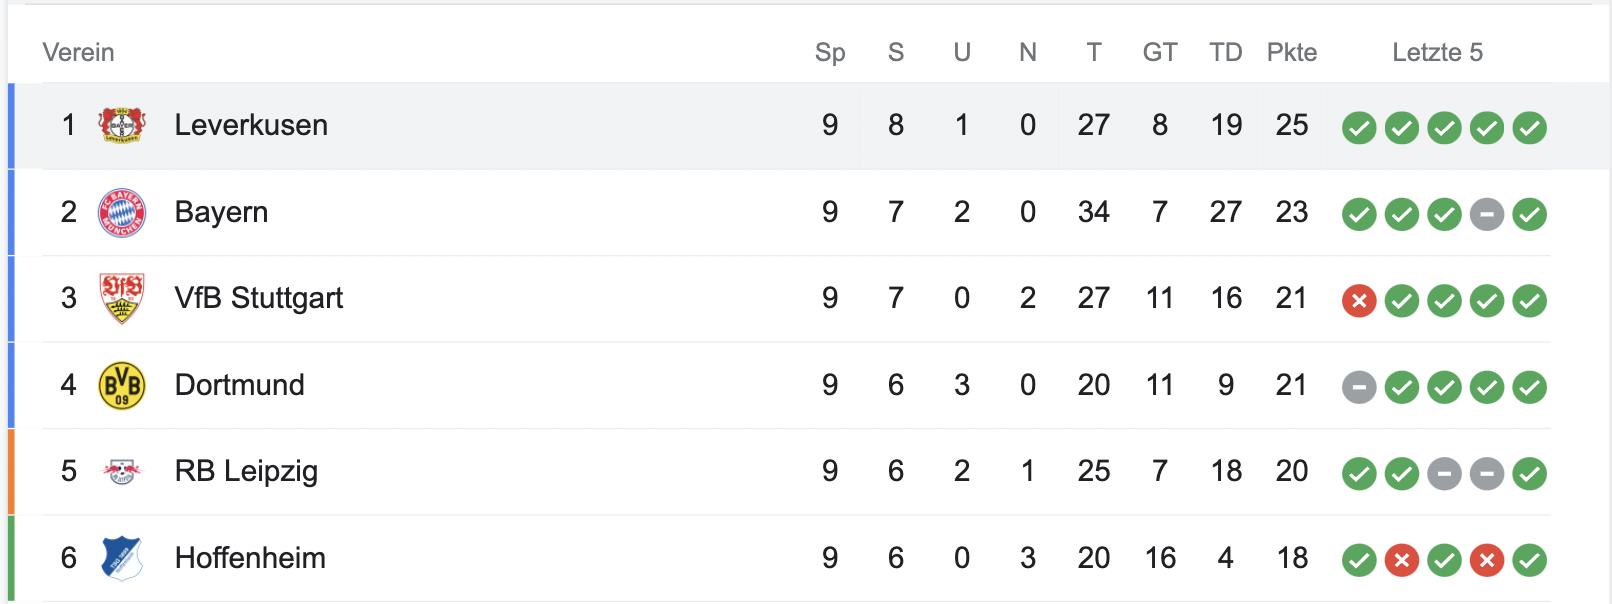The height and width of the screenshot is (604, 1612).
Task: Click the Dortmund BVB logo
Action: coord(122,385)
